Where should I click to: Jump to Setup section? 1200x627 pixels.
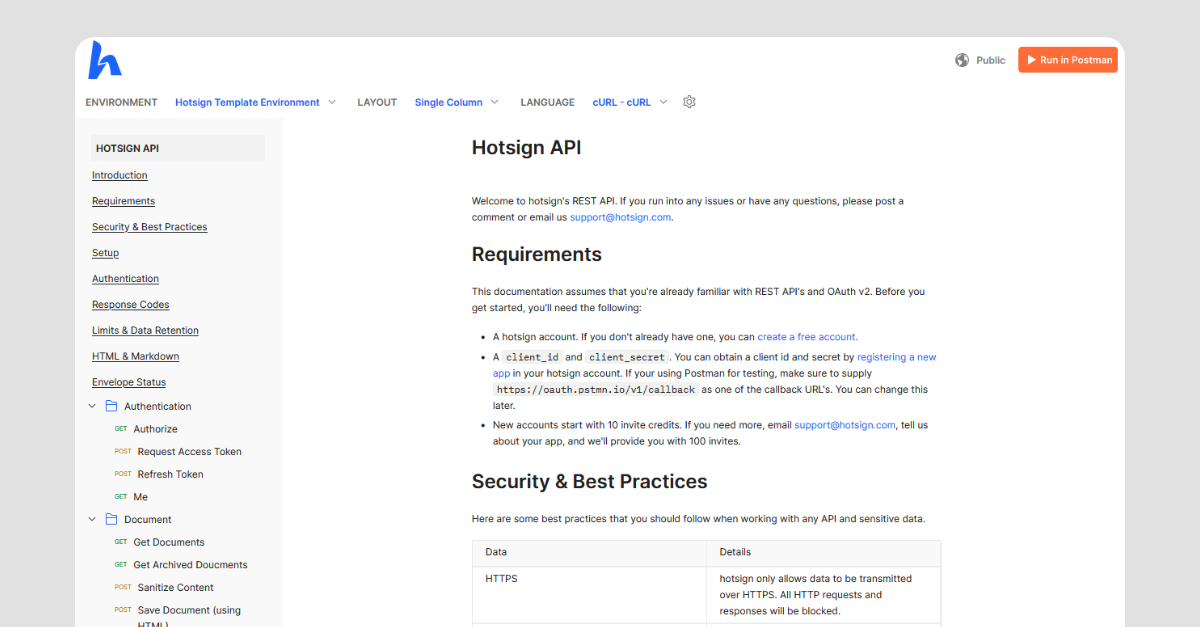point(105,253)
